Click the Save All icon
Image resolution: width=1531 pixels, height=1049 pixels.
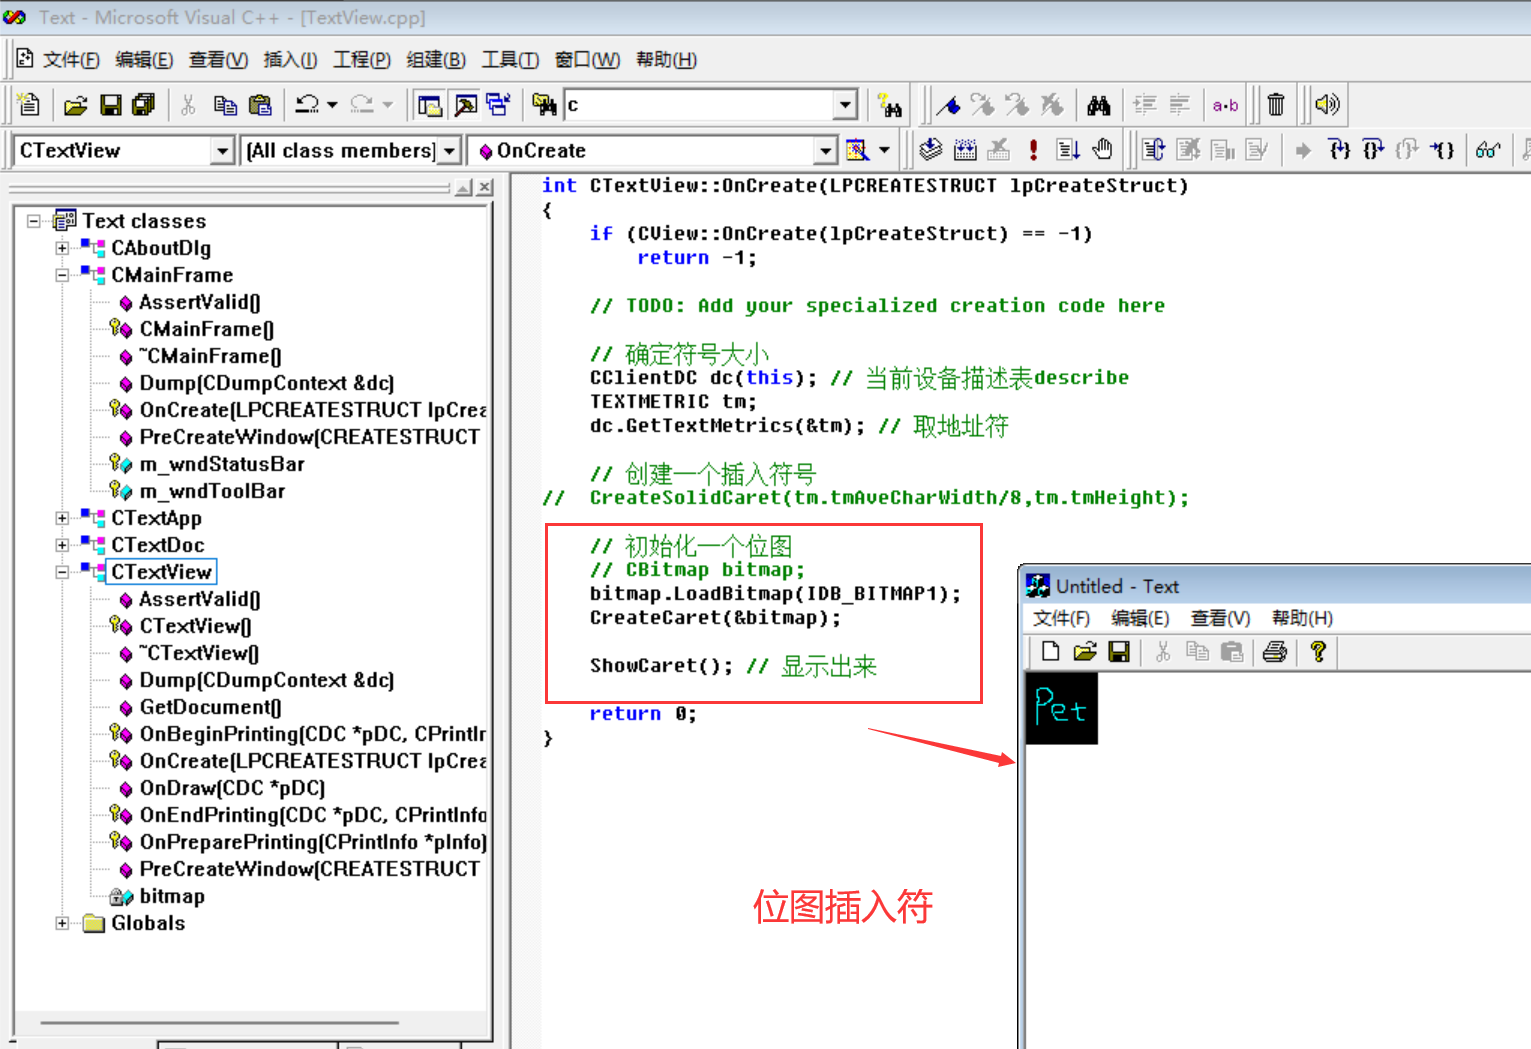pyautogui.click(x=144, y=104)
